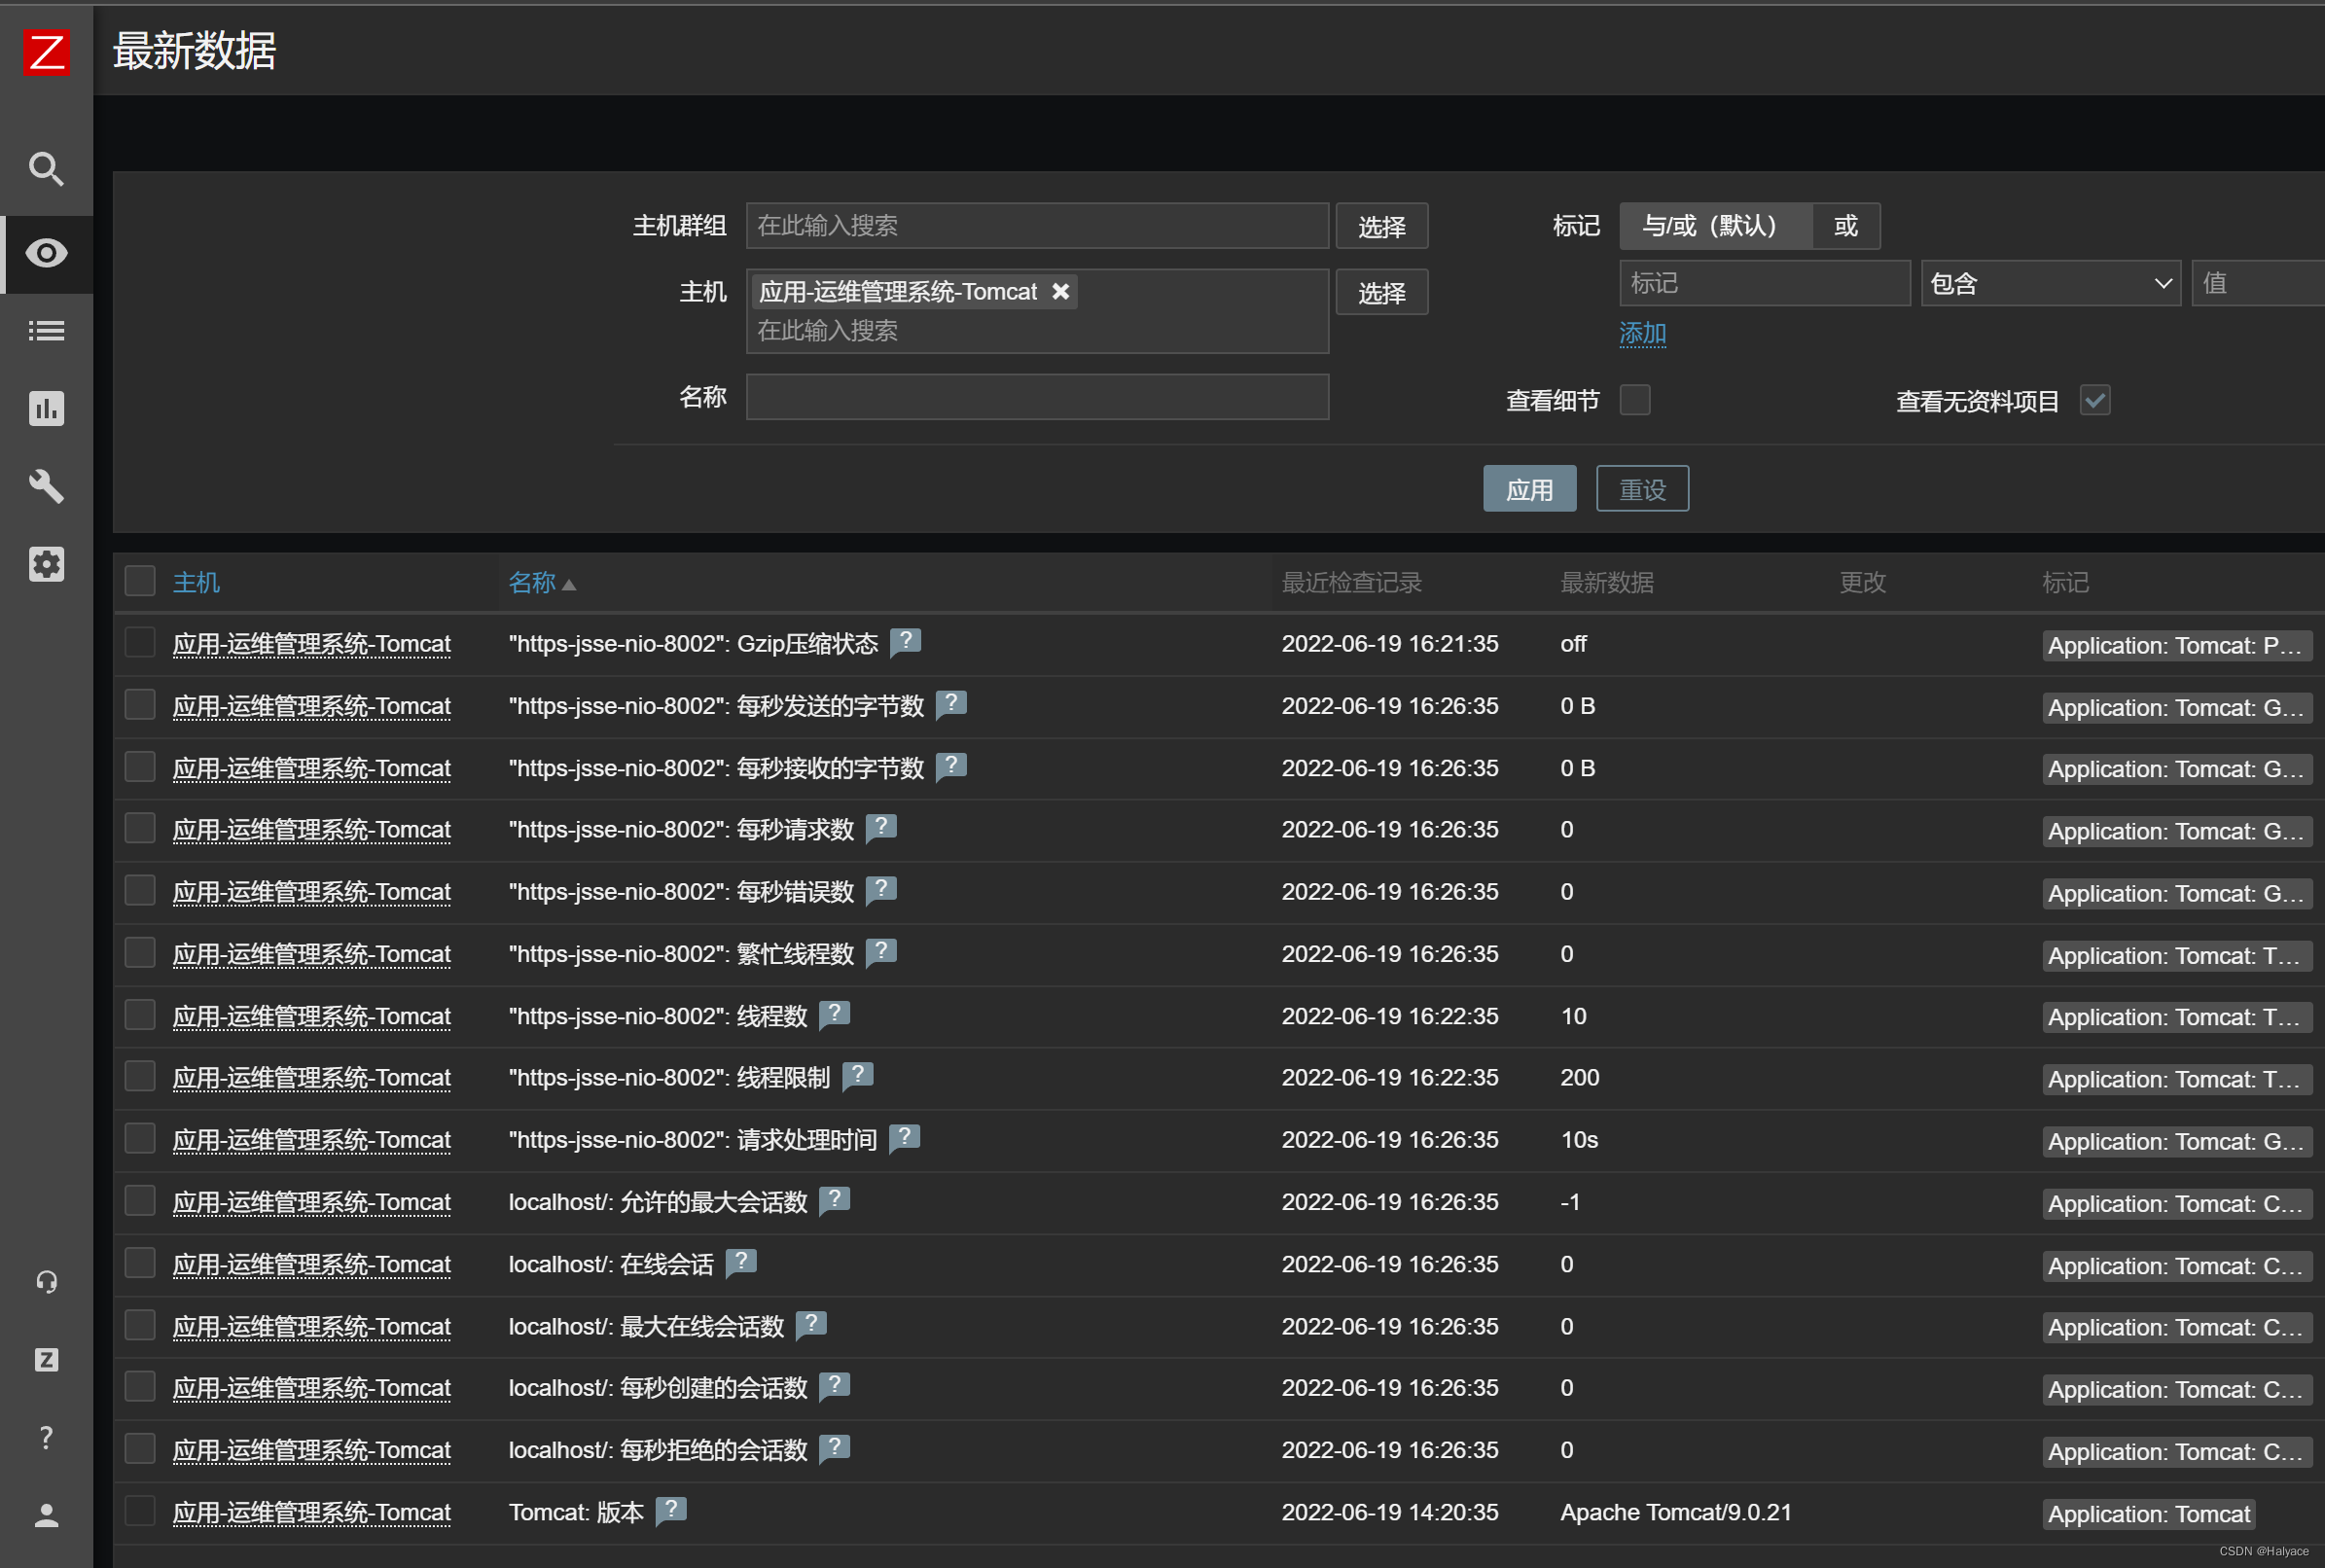This screenshot has height=1568, width=2325.
Task: Open the Configuration wrench icon
Action: (46, 486)
